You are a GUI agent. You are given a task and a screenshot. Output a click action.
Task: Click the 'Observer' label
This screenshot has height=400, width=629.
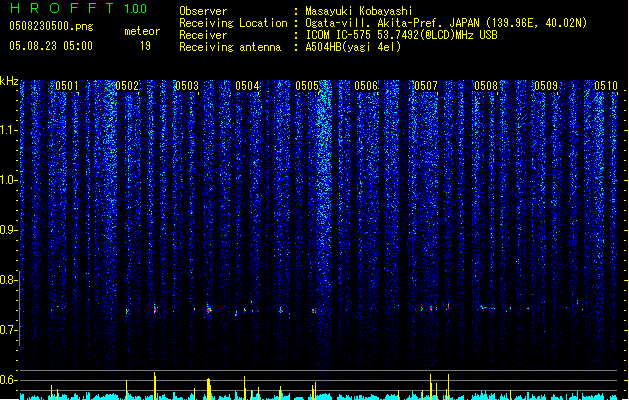tap(203, 11)
